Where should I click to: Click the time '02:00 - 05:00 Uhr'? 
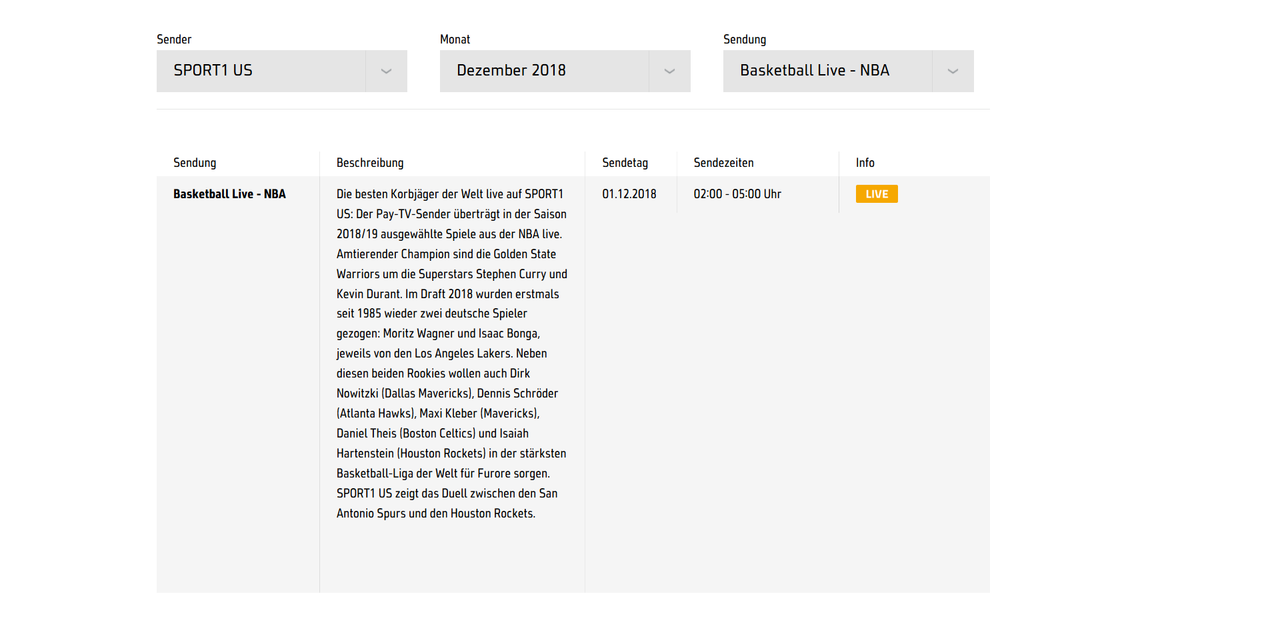tap(738, 194)
